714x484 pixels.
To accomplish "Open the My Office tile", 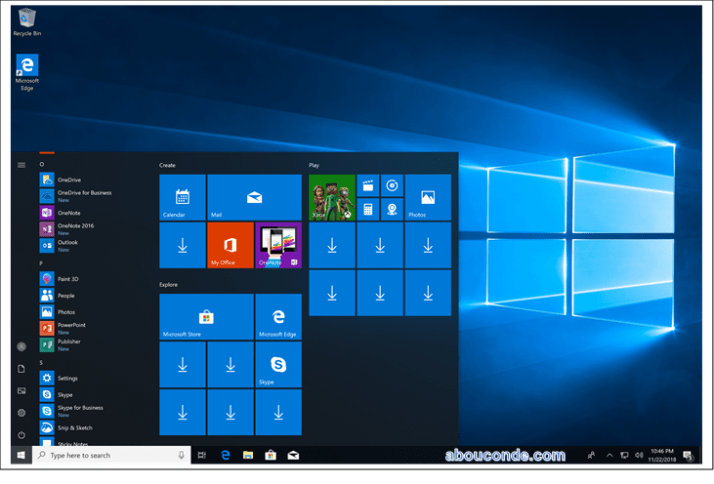I will coord(230,245).
